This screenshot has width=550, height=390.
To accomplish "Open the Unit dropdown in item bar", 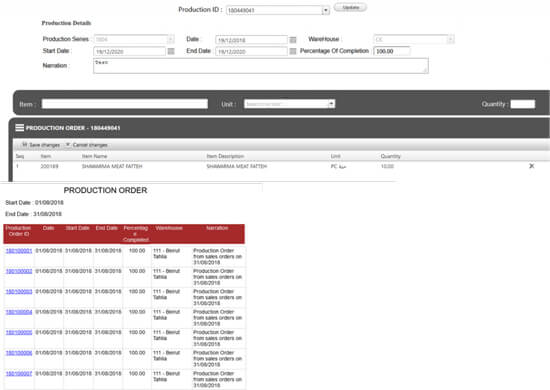I will point(331,104).
